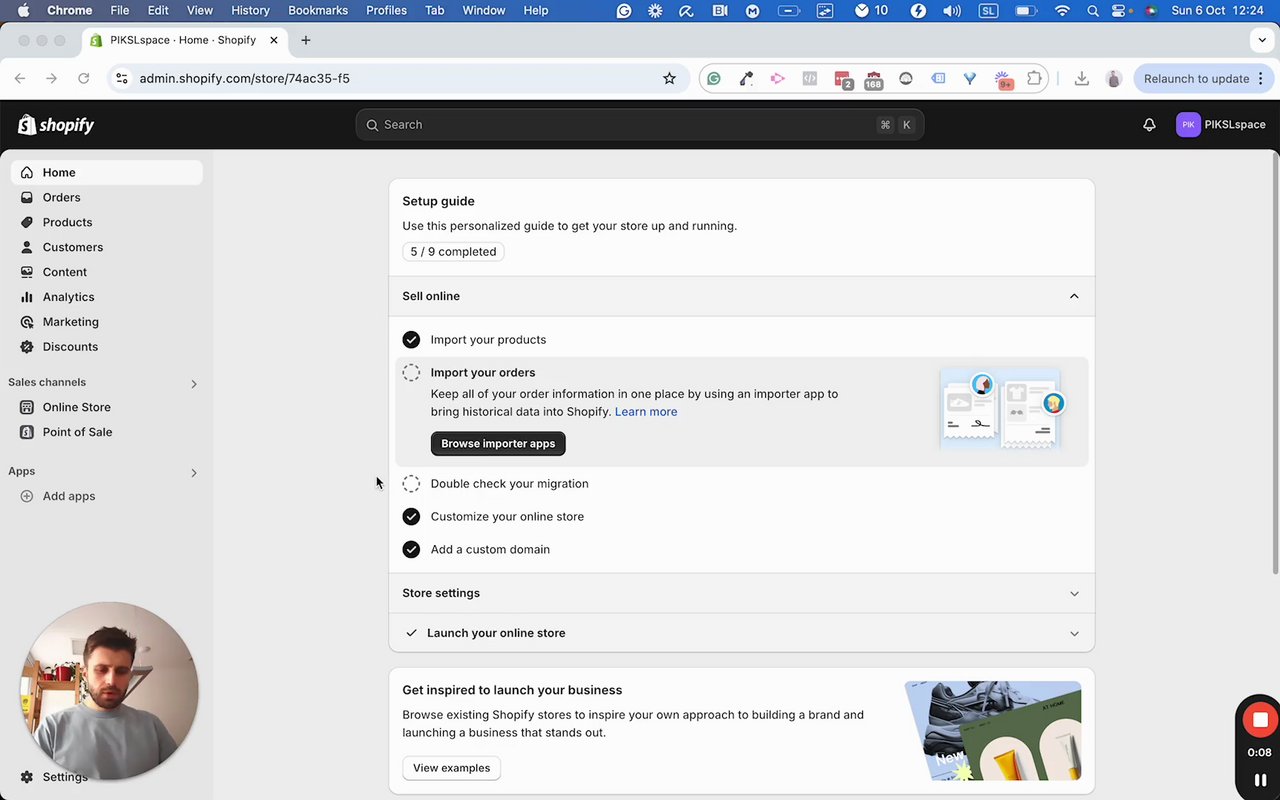
Task: Reload the page in Chrome
Action: [84, 78]
